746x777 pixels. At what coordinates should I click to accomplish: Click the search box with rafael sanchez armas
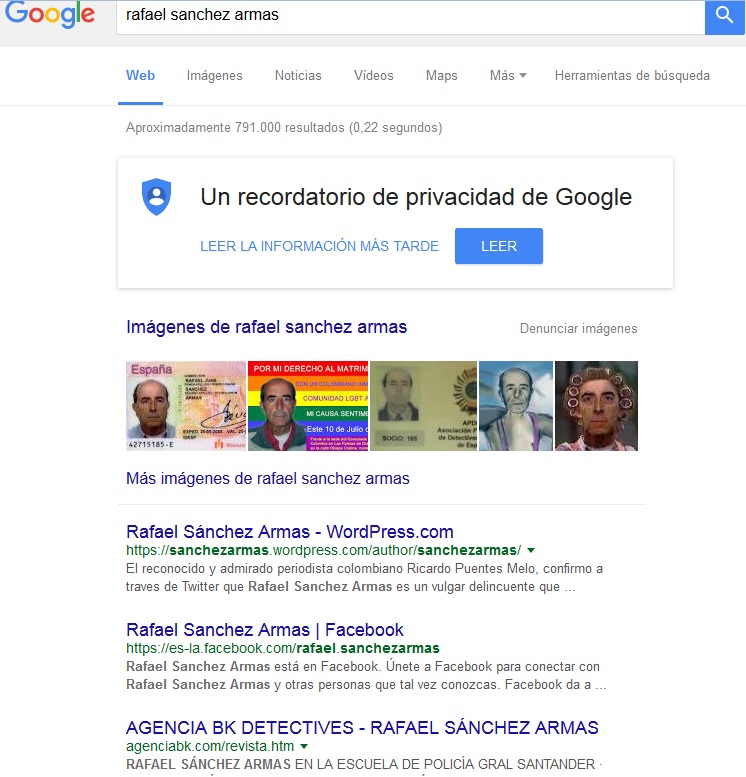pos(410,17)
